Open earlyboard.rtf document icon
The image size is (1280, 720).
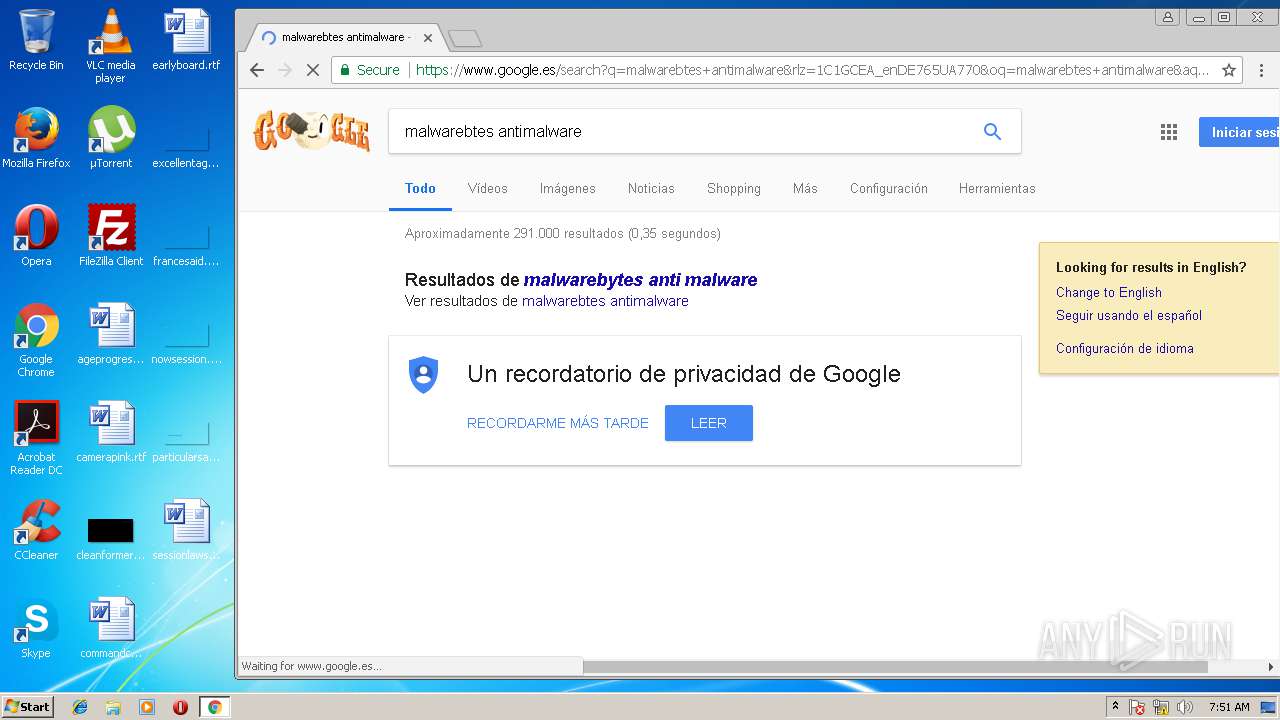(x=186, y=40)
